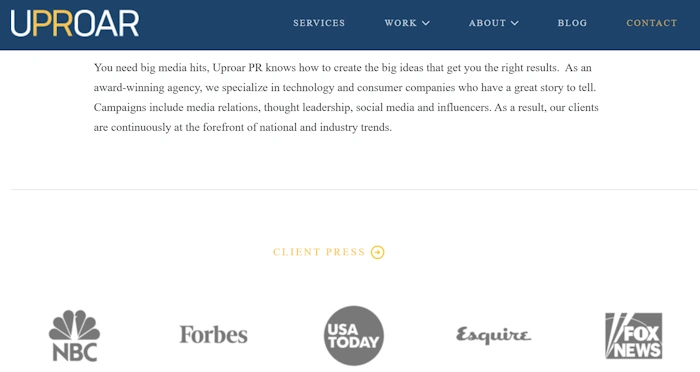Follow the Client Press link text
Screen dimensions: 700x372
click(x=319, y=252)
